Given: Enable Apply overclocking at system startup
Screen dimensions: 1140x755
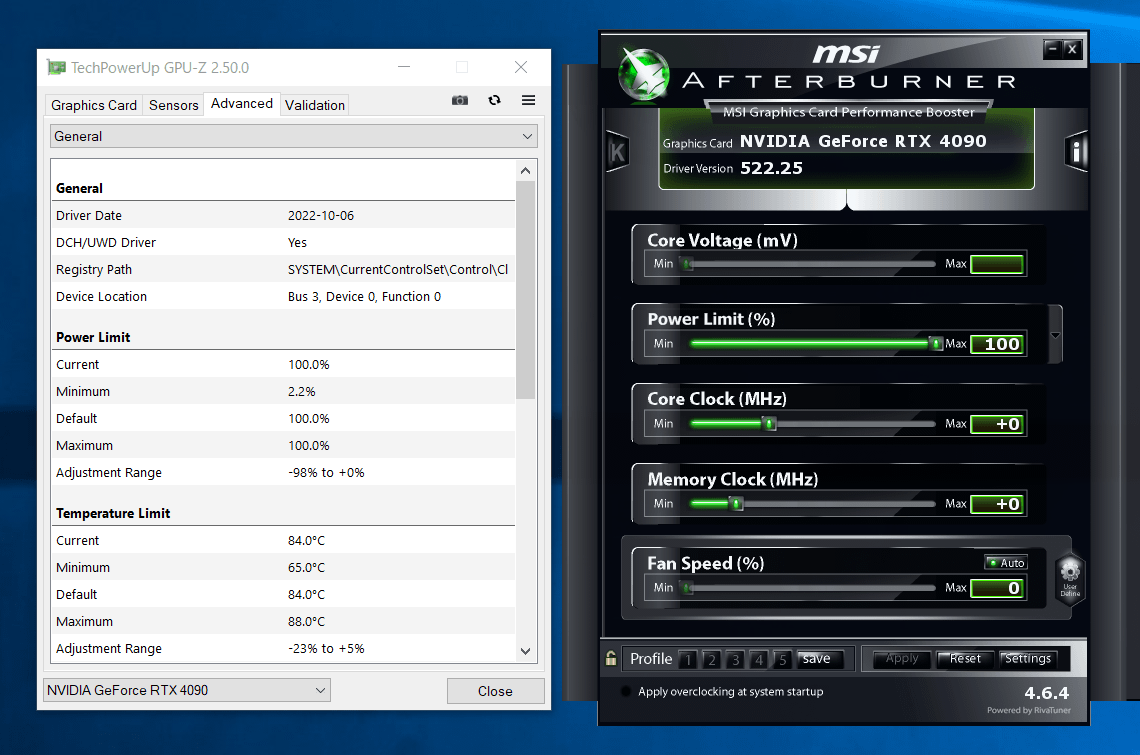Looking at the screenshot, I should click(x=626, y=691).
